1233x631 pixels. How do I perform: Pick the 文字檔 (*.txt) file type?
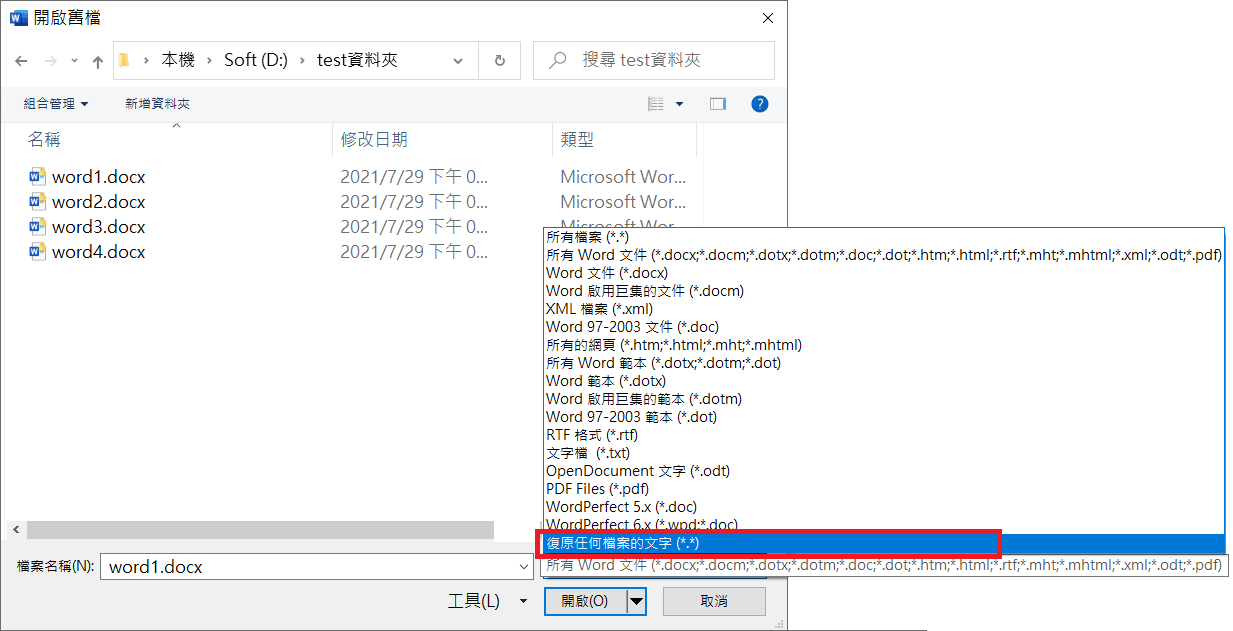pos(588,453)
